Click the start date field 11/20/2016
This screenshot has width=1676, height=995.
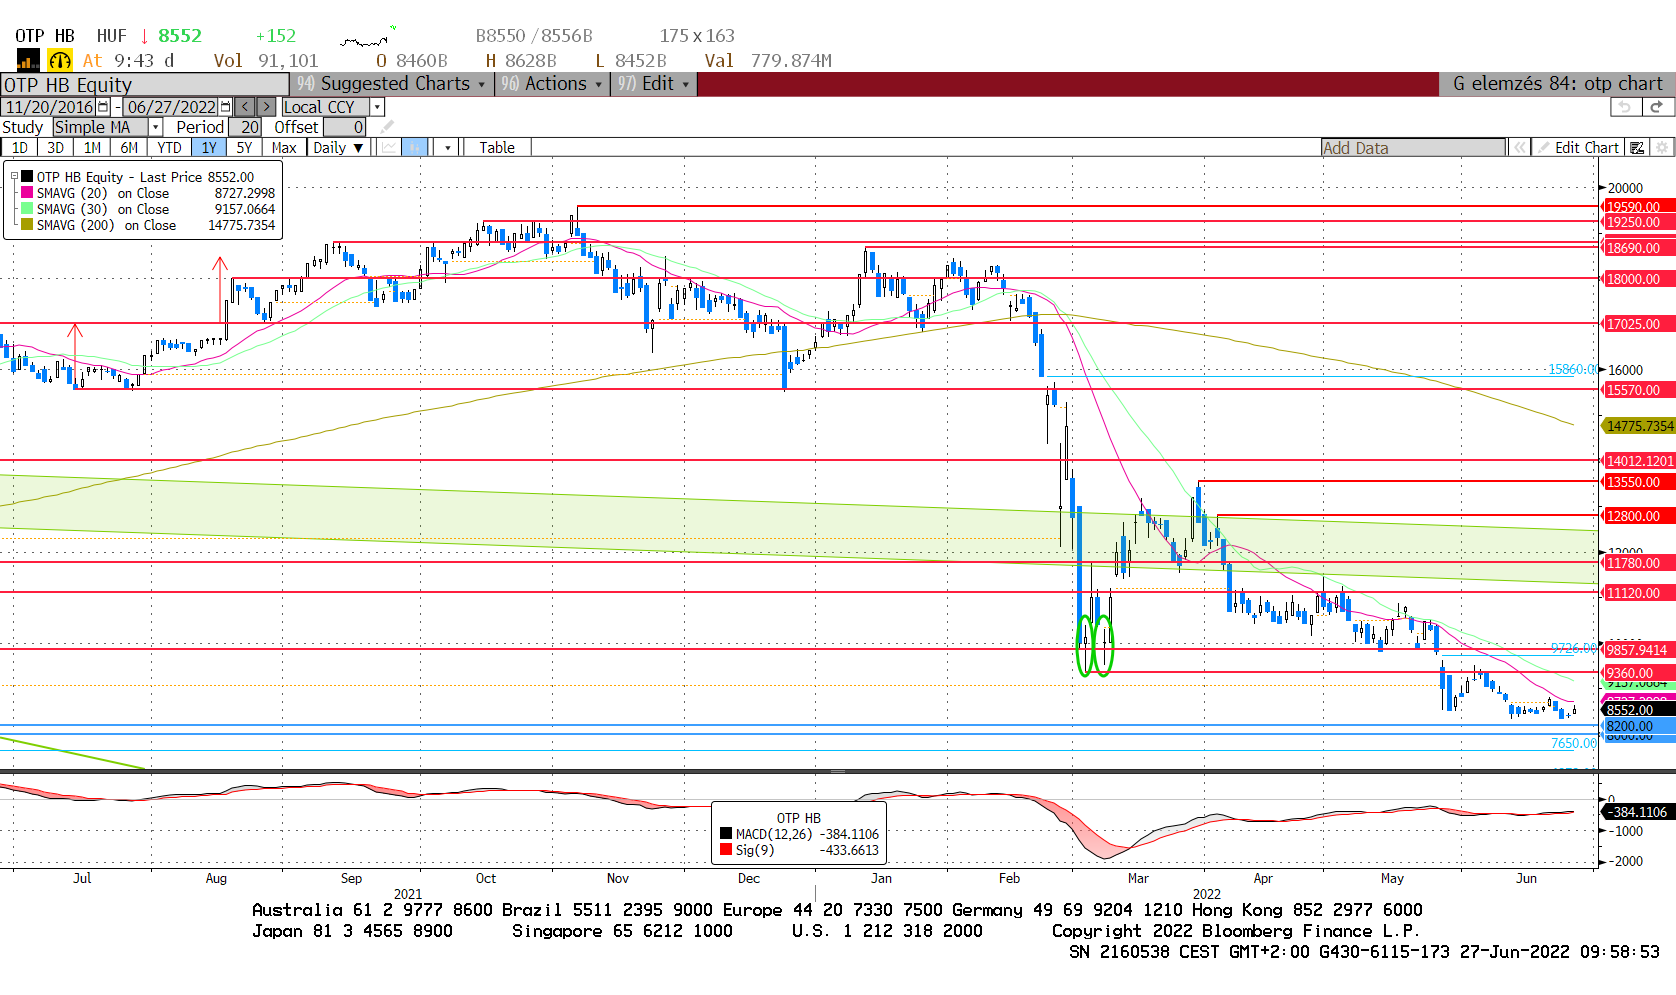pos(49,107)
